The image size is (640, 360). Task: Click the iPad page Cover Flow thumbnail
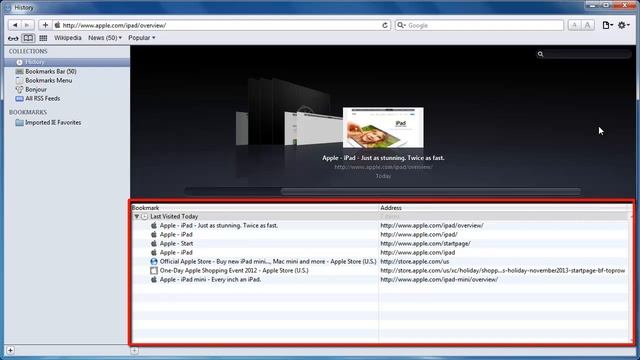383,127
